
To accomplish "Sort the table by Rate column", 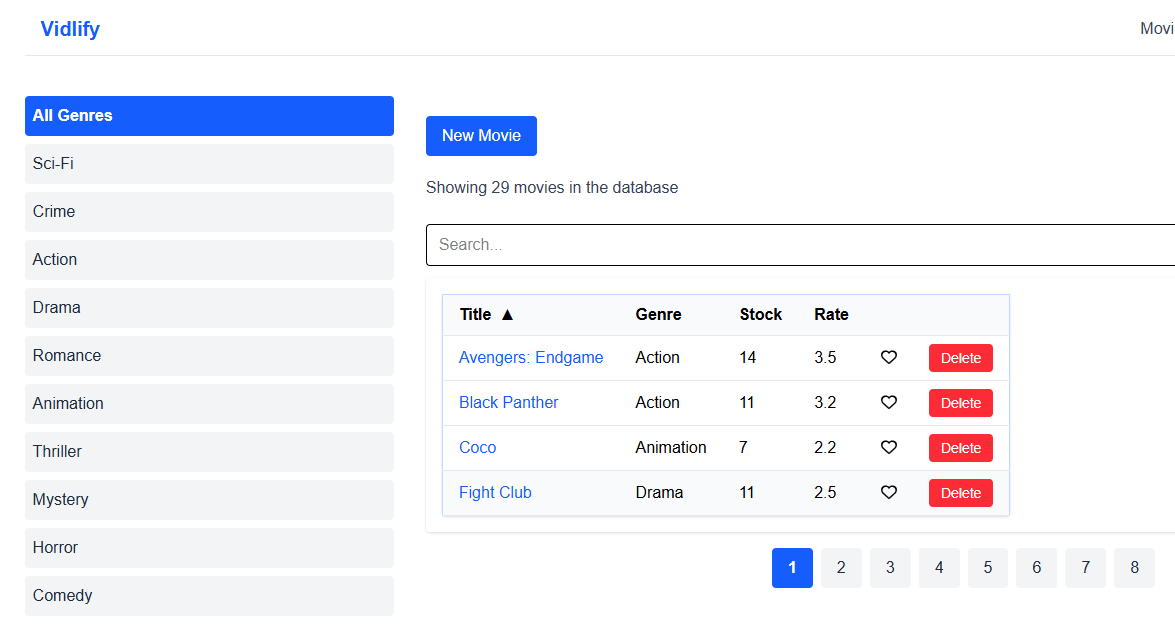I will (831, 315).
